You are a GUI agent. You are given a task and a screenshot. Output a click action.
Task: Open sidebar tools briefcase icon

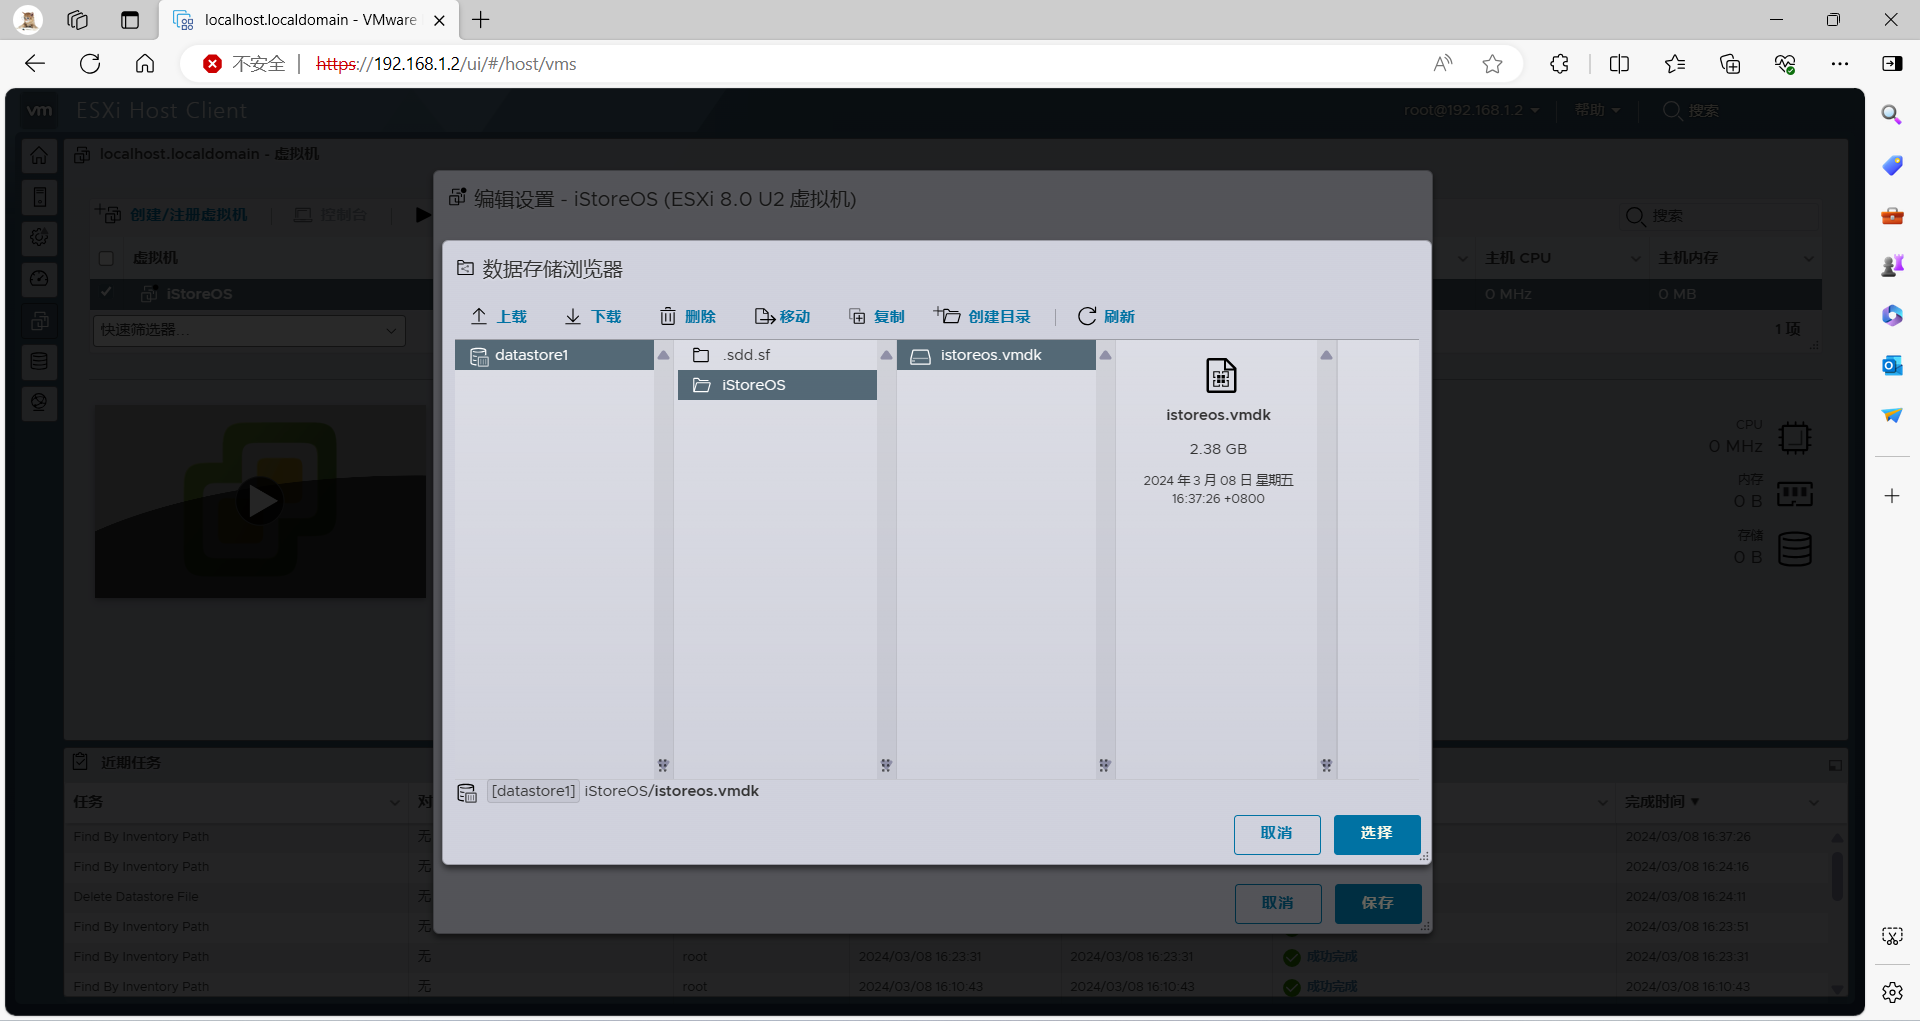1892,215
